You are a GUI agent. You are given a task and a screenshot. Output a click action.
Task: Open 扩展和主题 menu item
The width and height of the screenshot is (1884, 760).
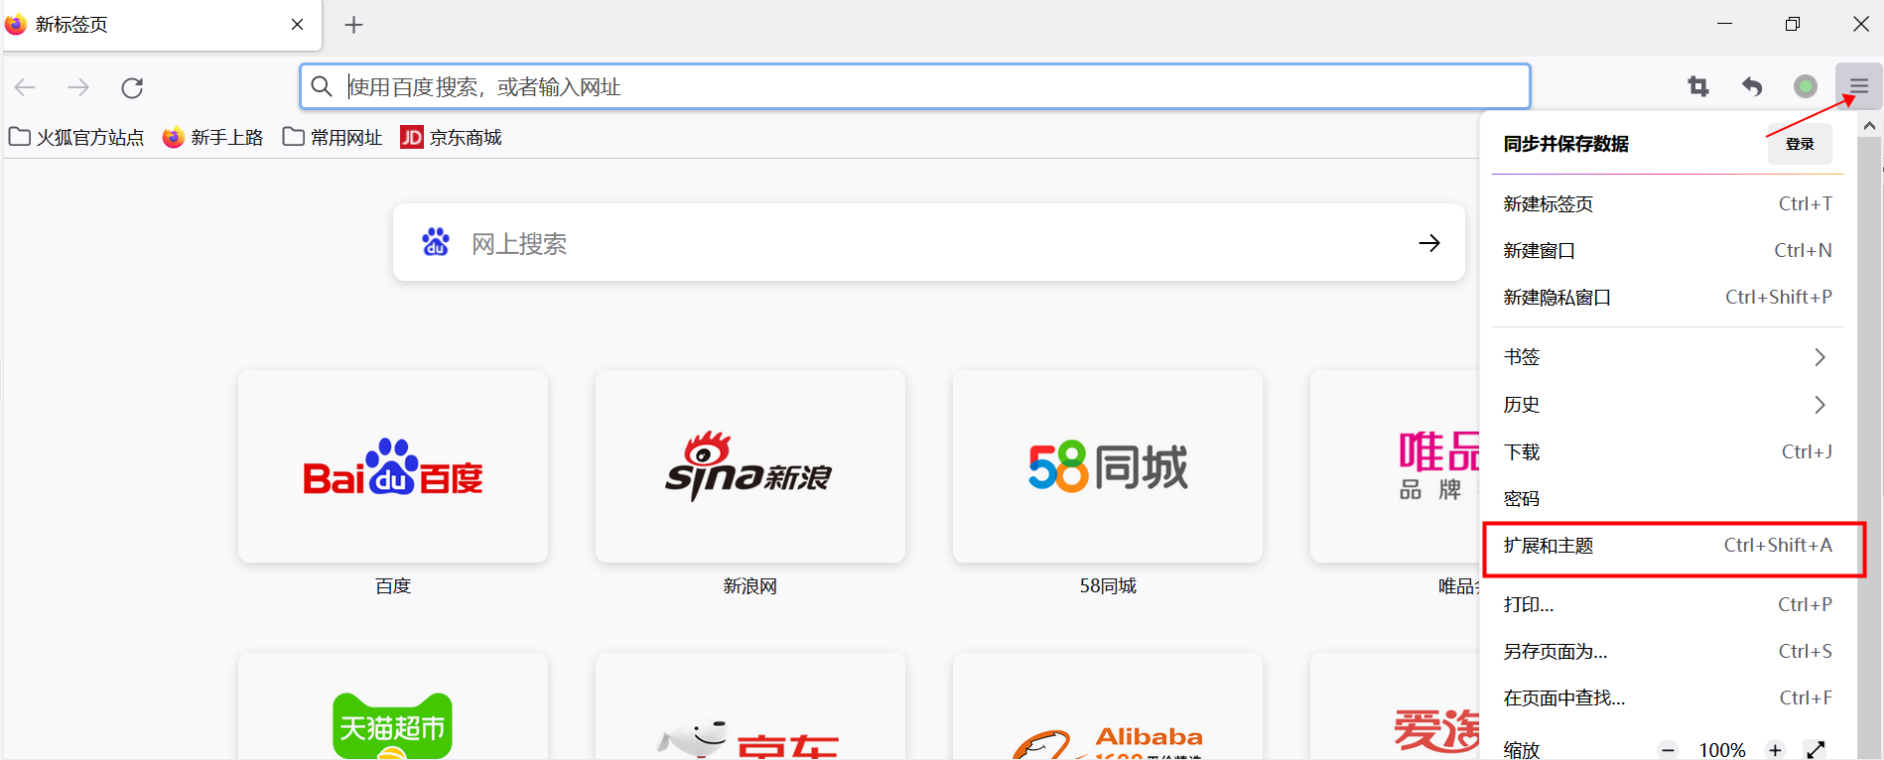(x=1667, y=546)
